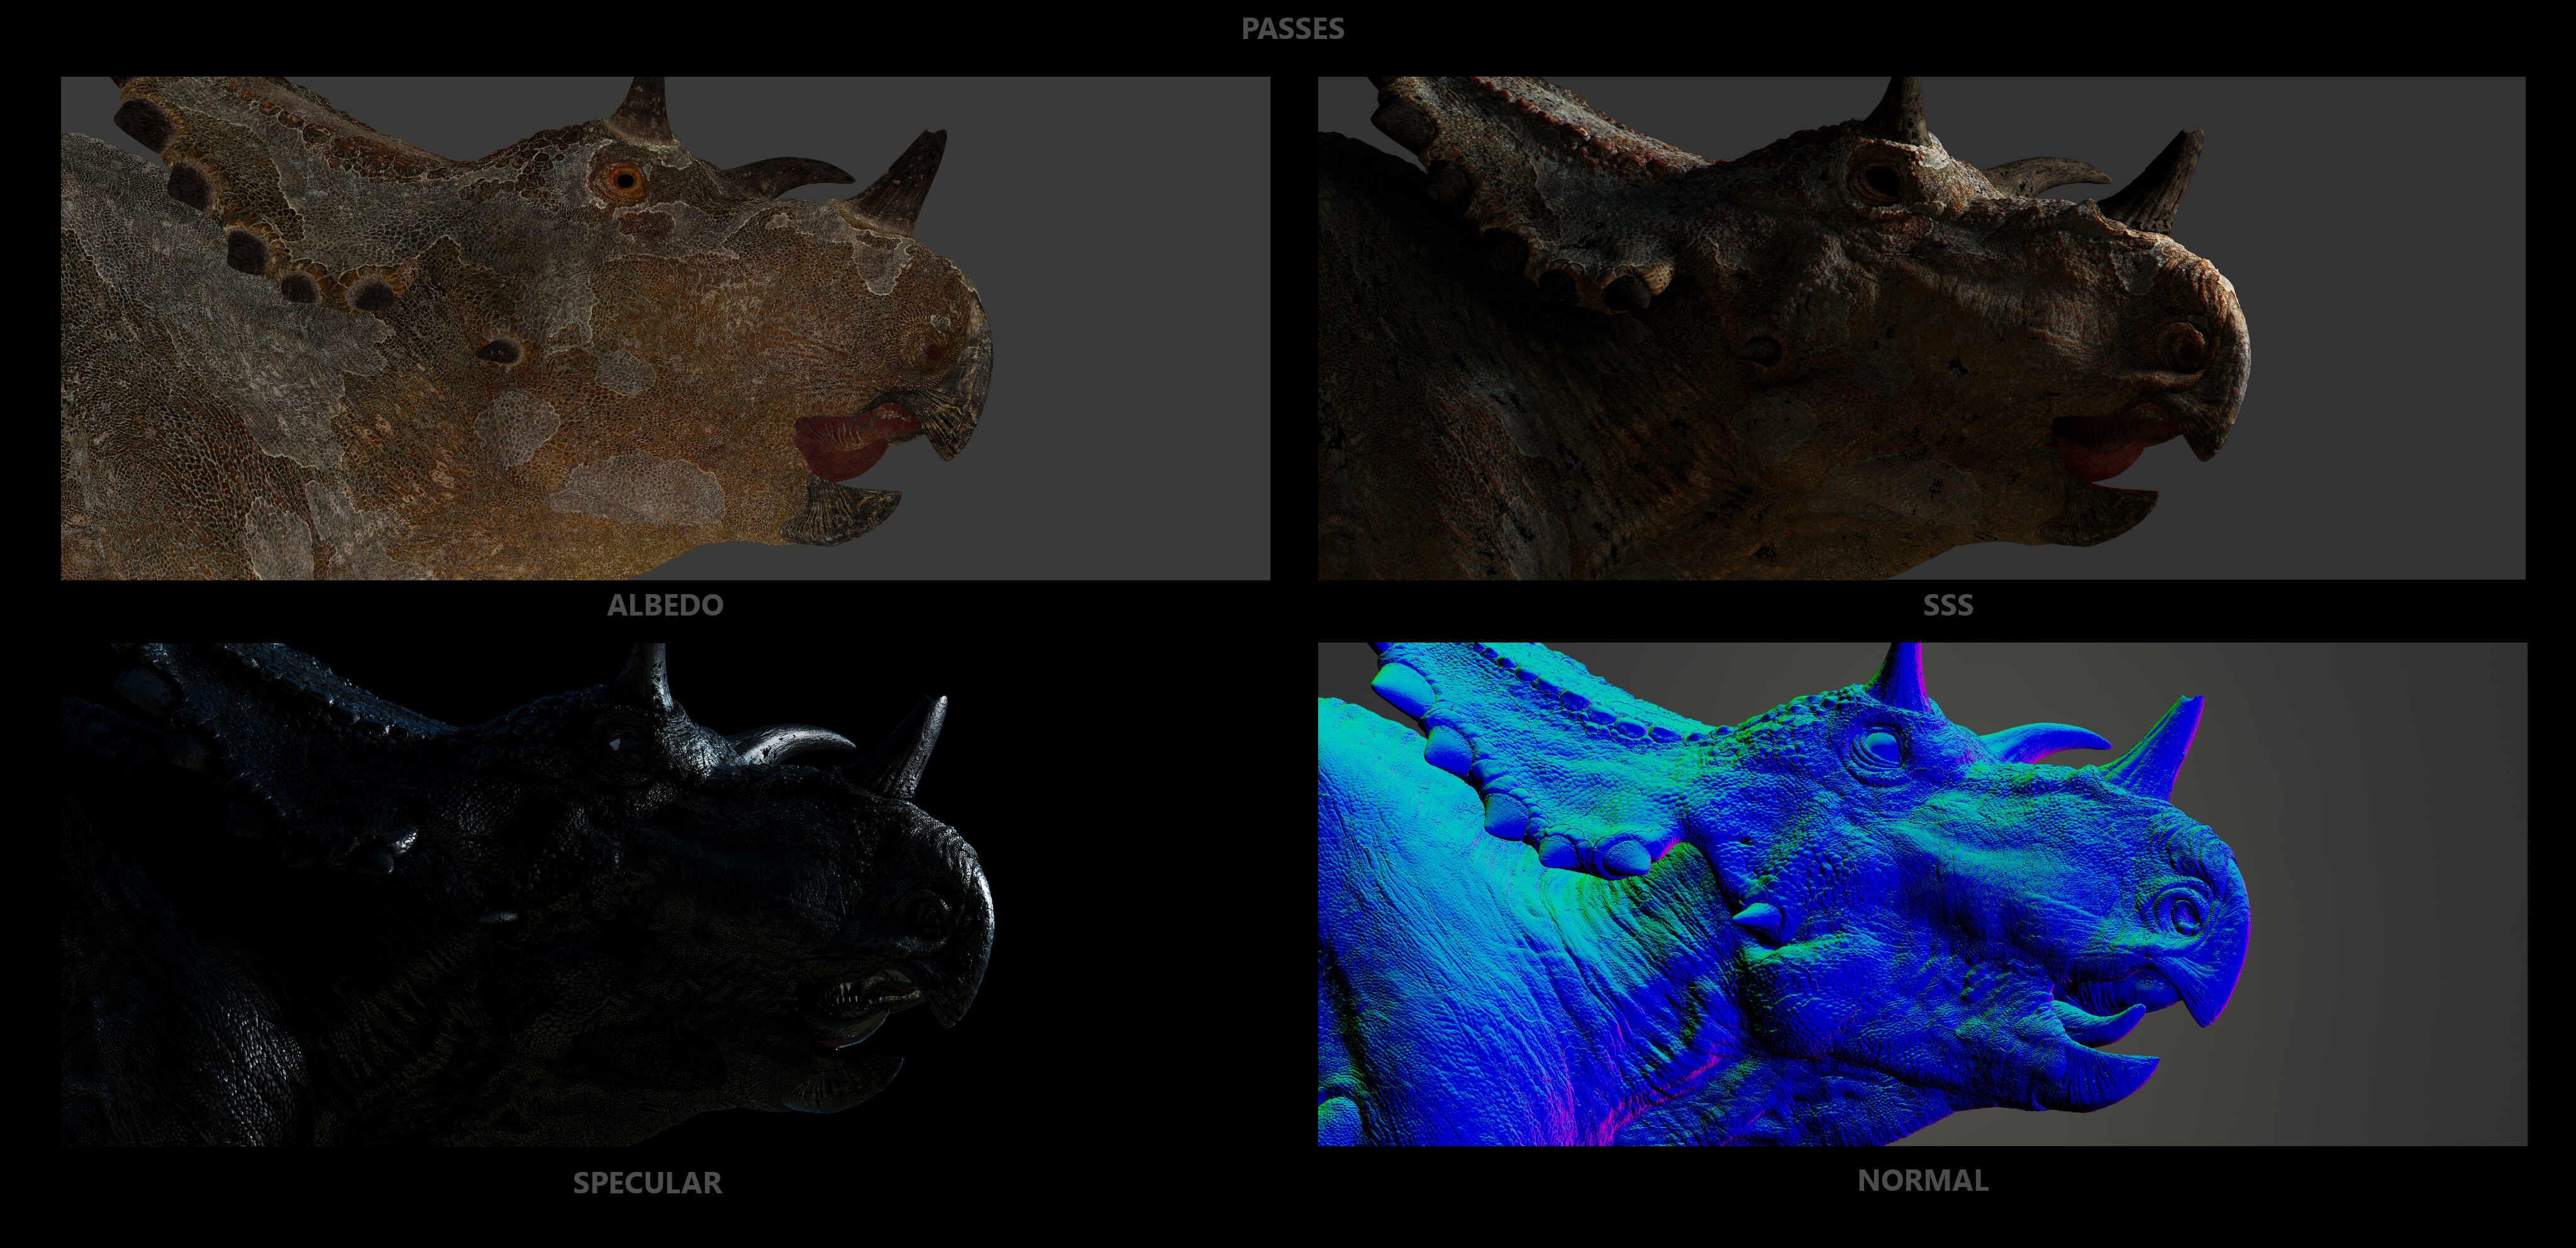Image resolution: width=2576 pixels, height=1248 pixels.
Task: Click the orange eye in Albedo render
Action: [626, 180]
